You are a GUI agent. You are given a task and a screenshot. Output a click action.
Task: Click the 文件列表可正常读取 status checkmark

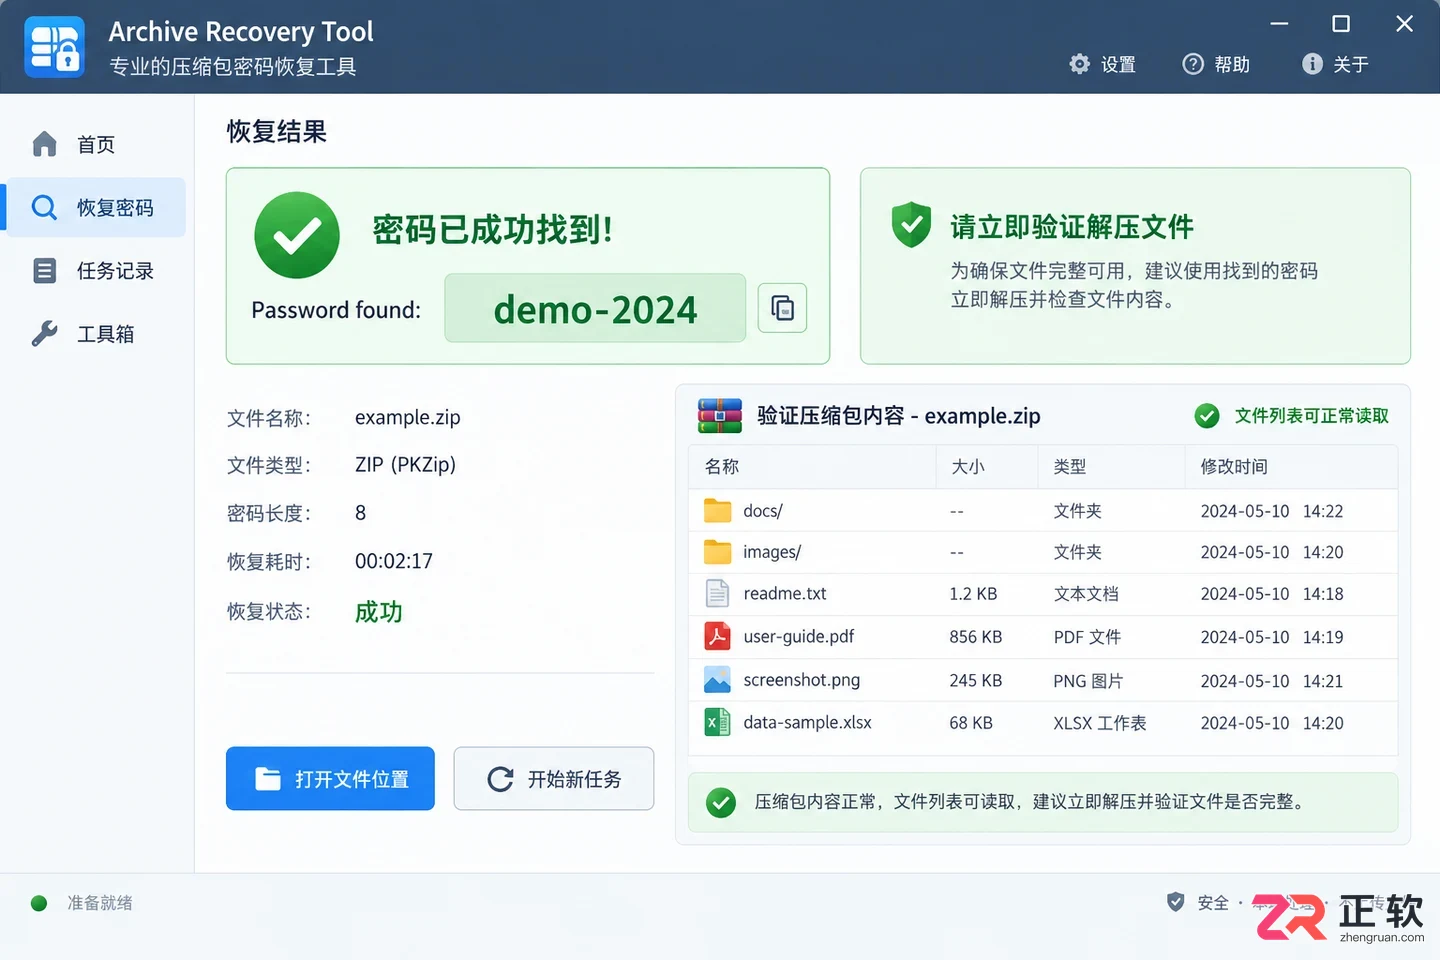pyautogui.click(x=1207, y=416)
